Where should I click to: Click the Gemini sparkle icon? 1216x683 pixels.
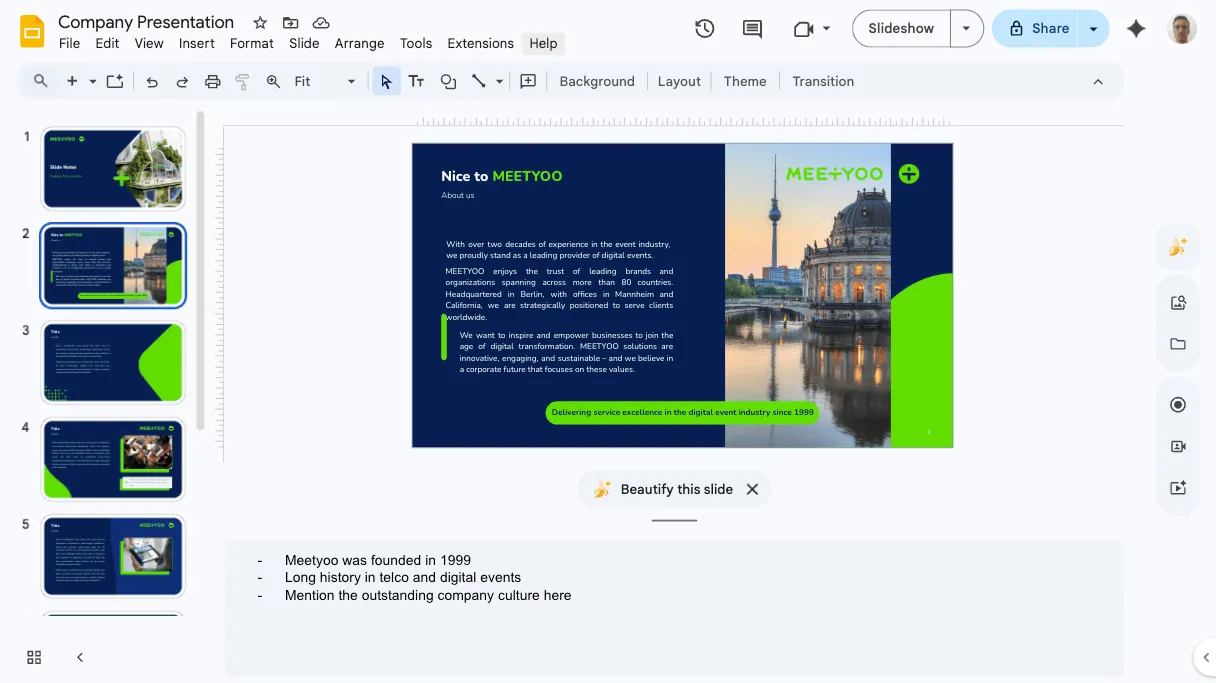(x=1136, y=29)
